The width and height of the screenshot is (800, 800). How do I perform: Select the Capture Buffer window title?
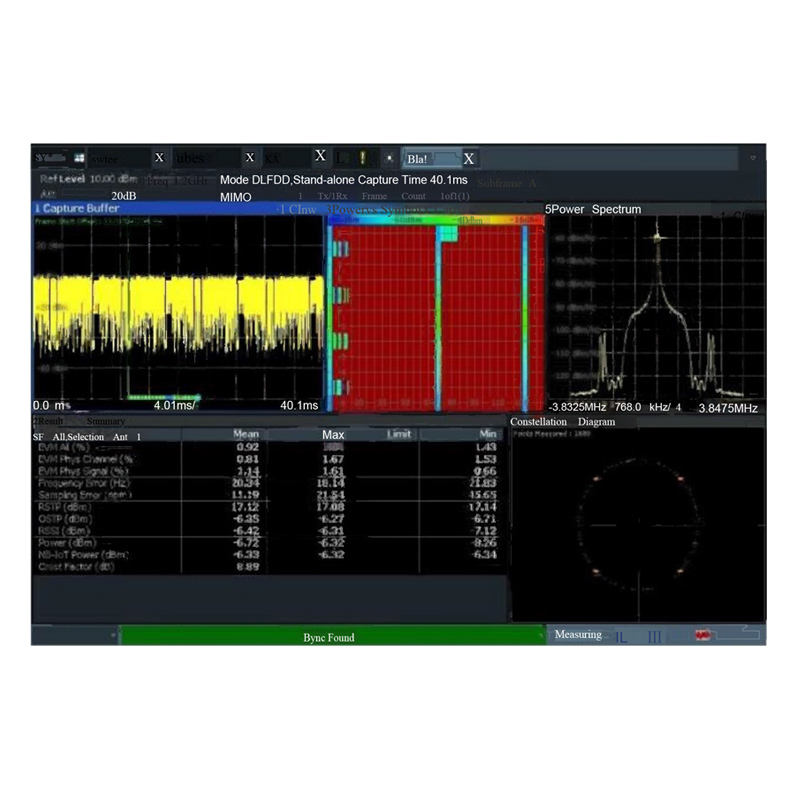click(x=77, y=208)
